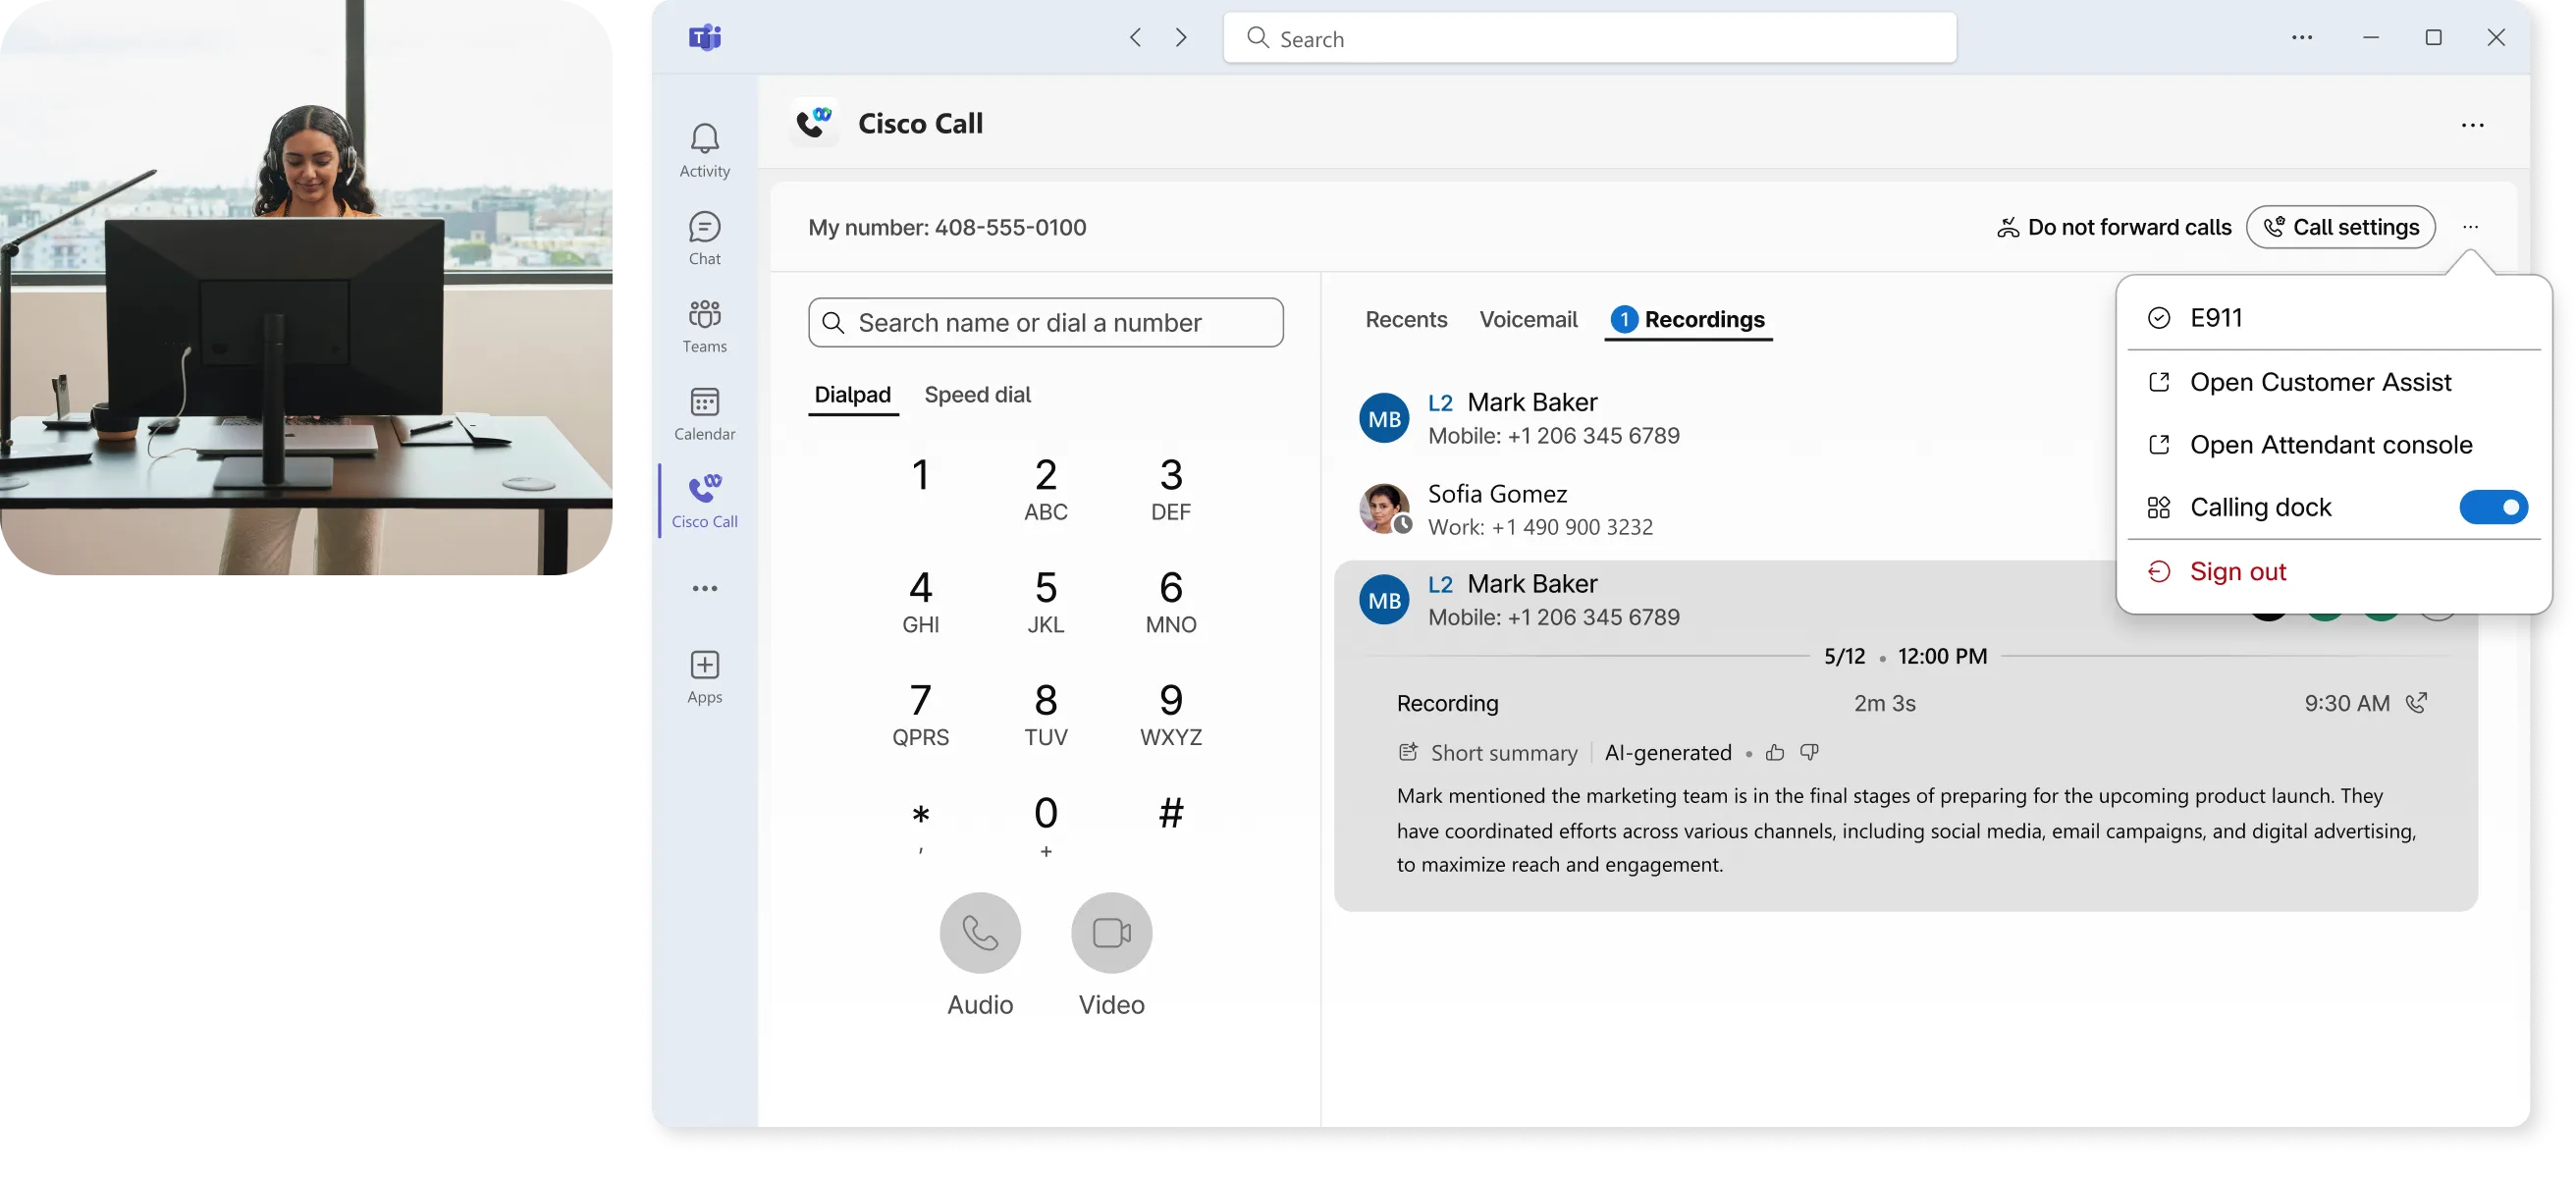This screenshot has width=2576, height=1178.
Task: Click the Microsoft Teams logo
Action: coord(704,37)
